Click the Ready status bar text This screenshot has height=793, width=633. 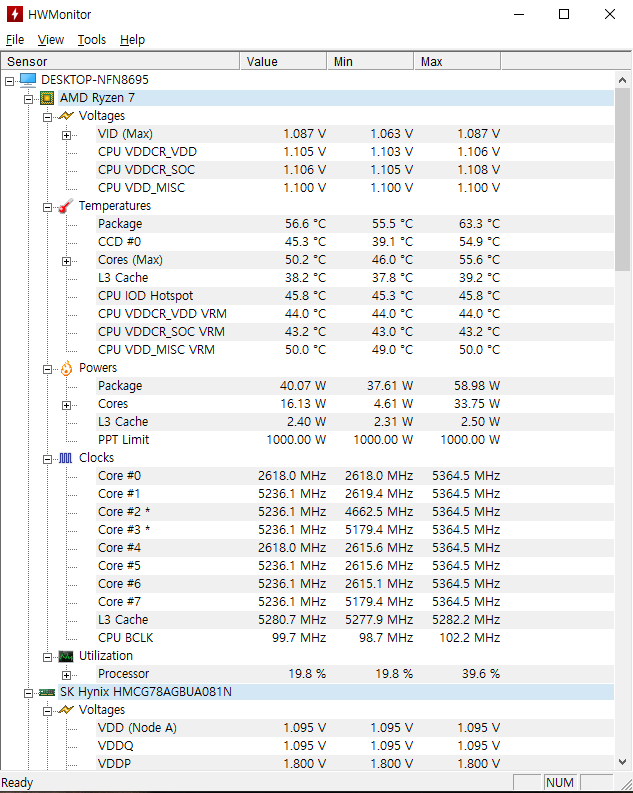tap(17, 783)
